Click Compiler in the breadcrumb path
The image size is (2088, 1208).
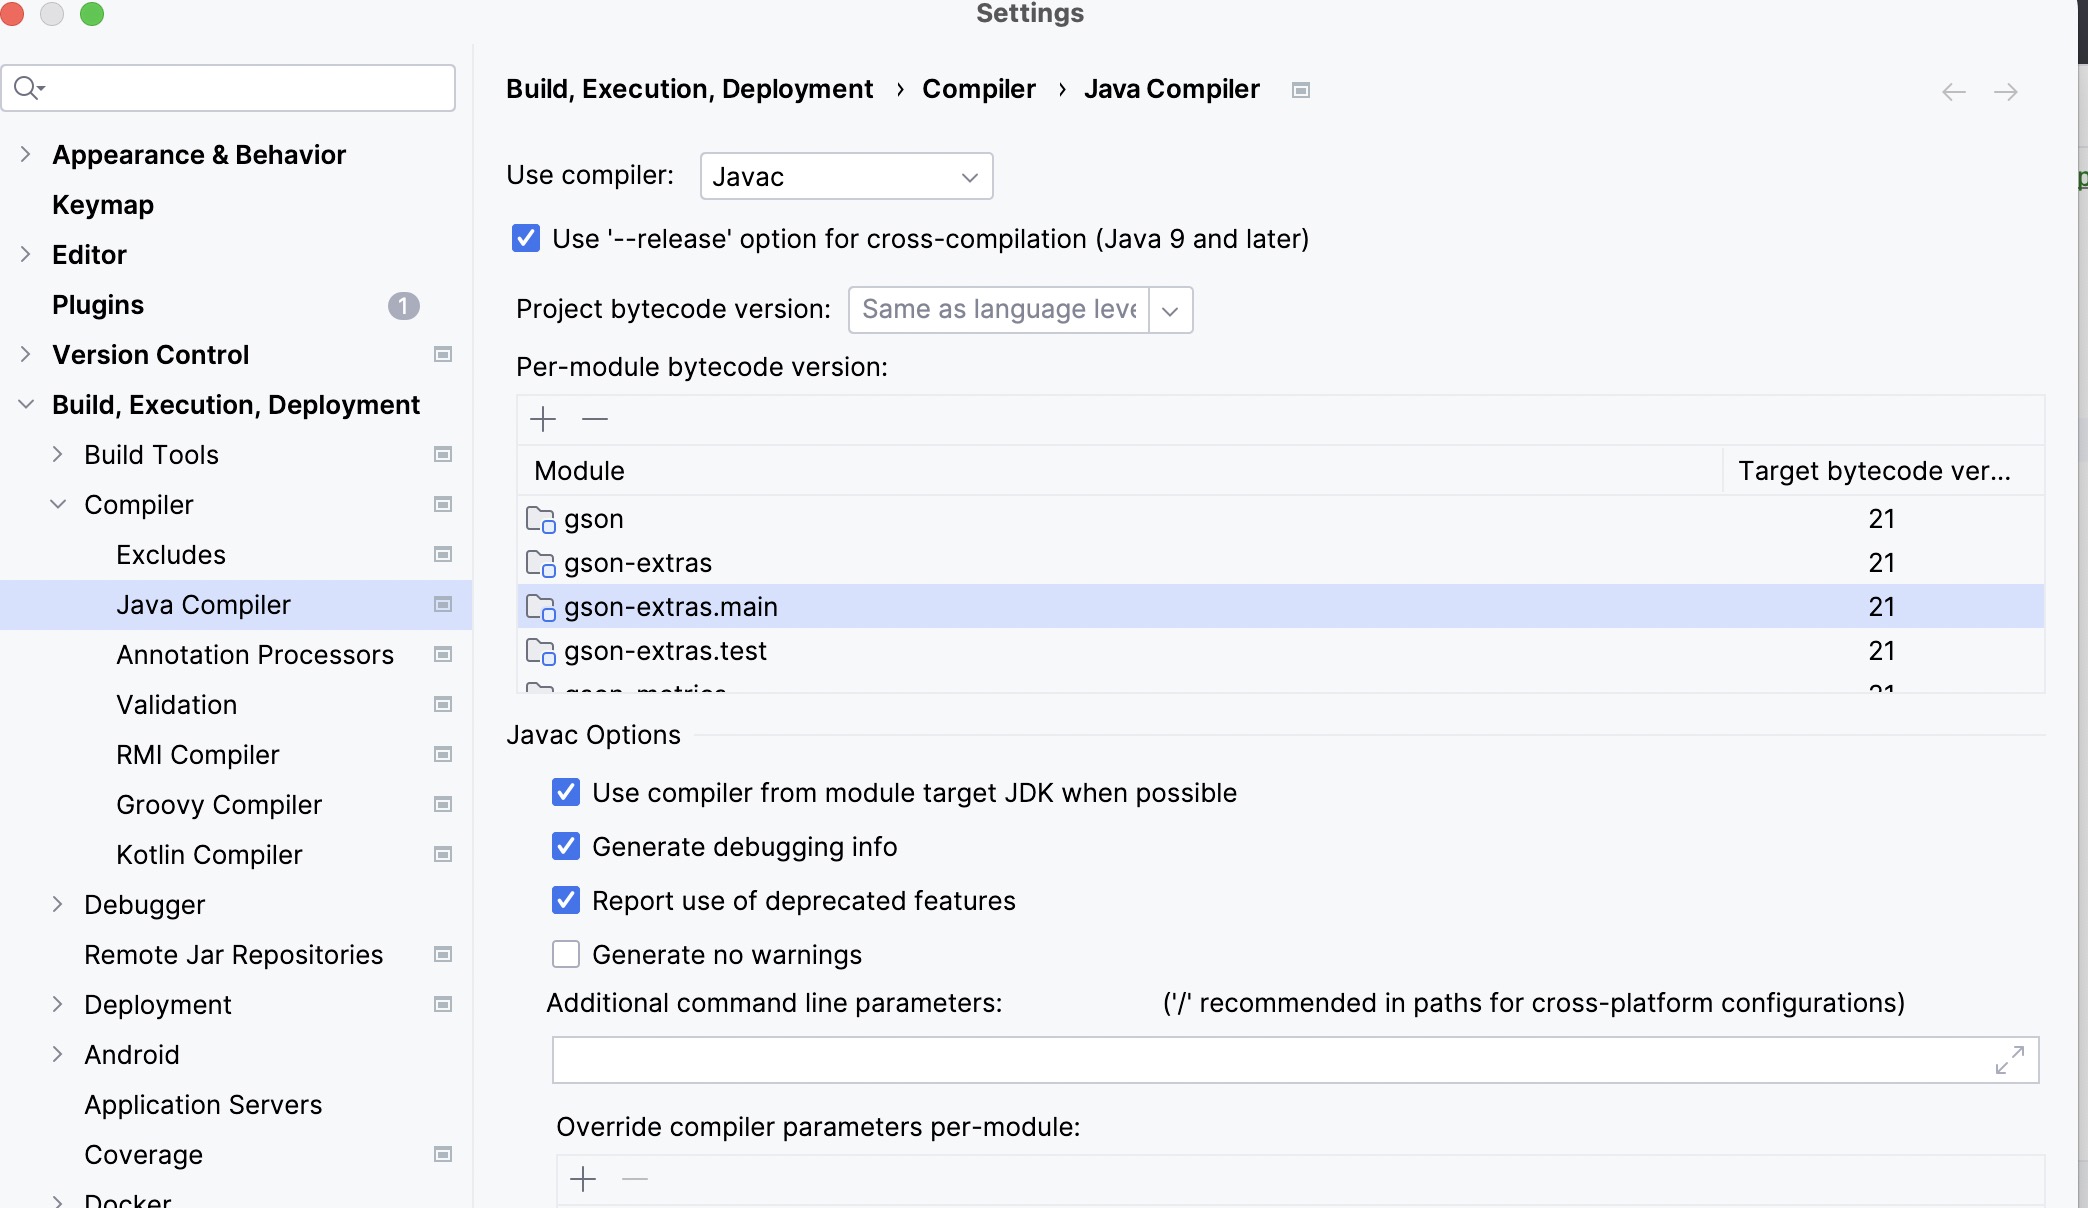click(978, 89)
